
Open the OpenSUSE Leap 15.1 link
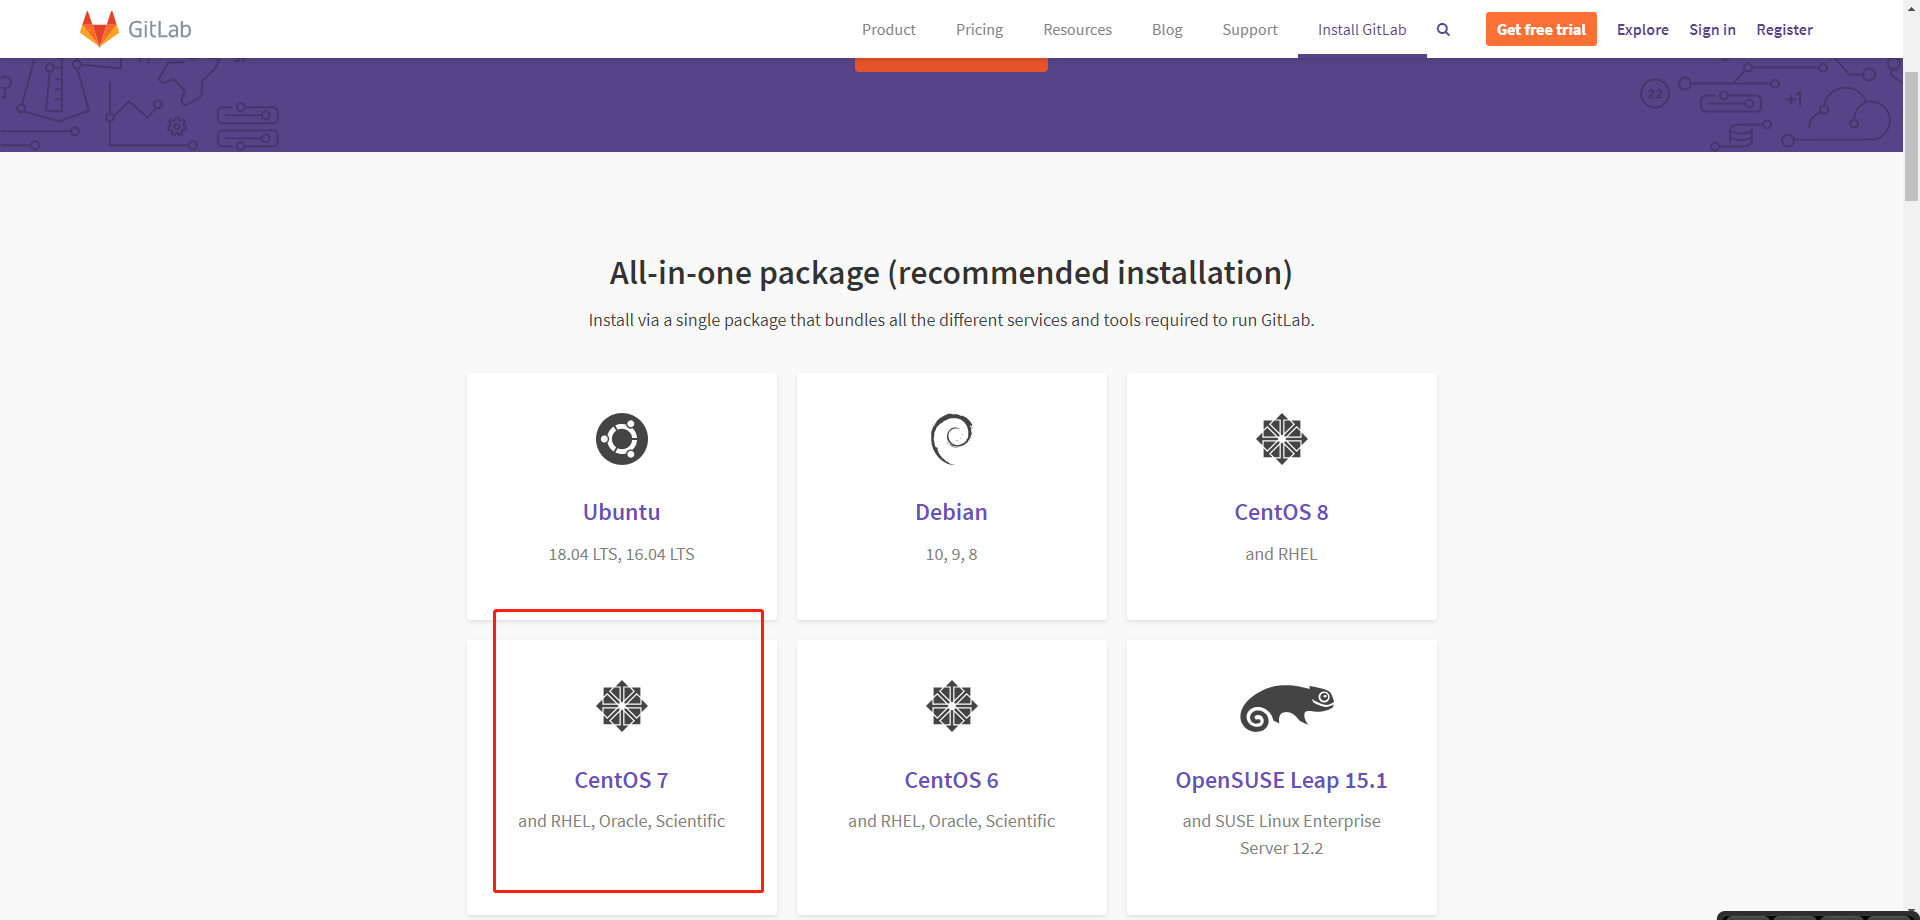pyautogui.click(x=1281, y=780)
